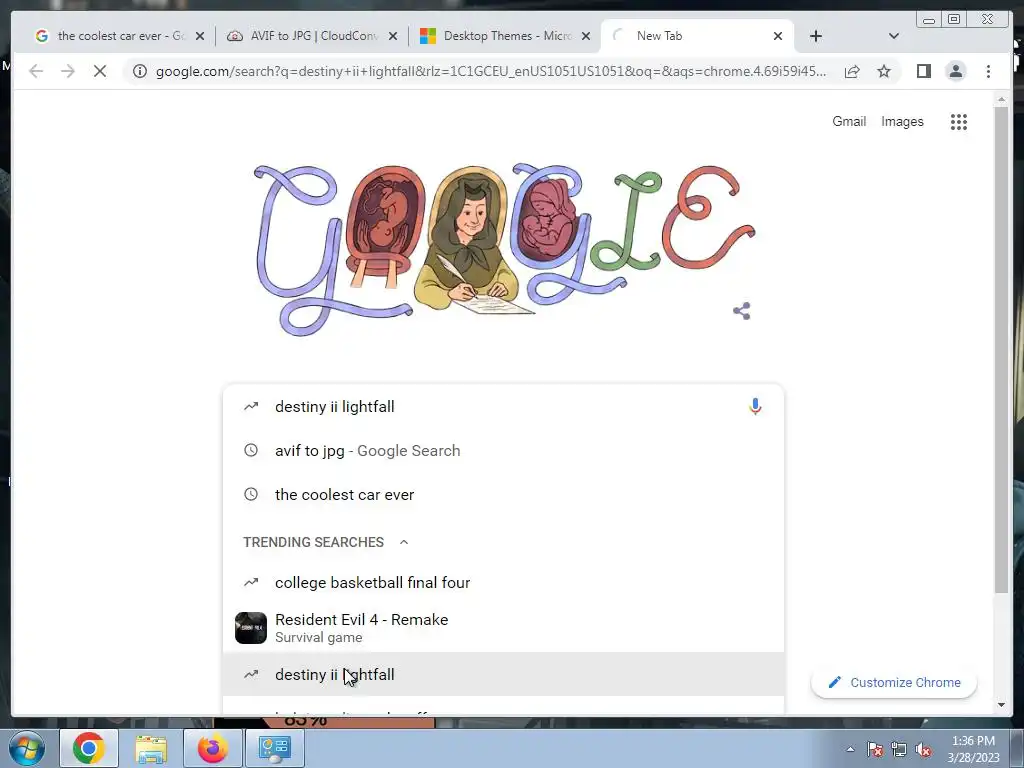Open the Chrome three-dot menu
Screen dimensions: 1024x768
click(x=988, y=71)
